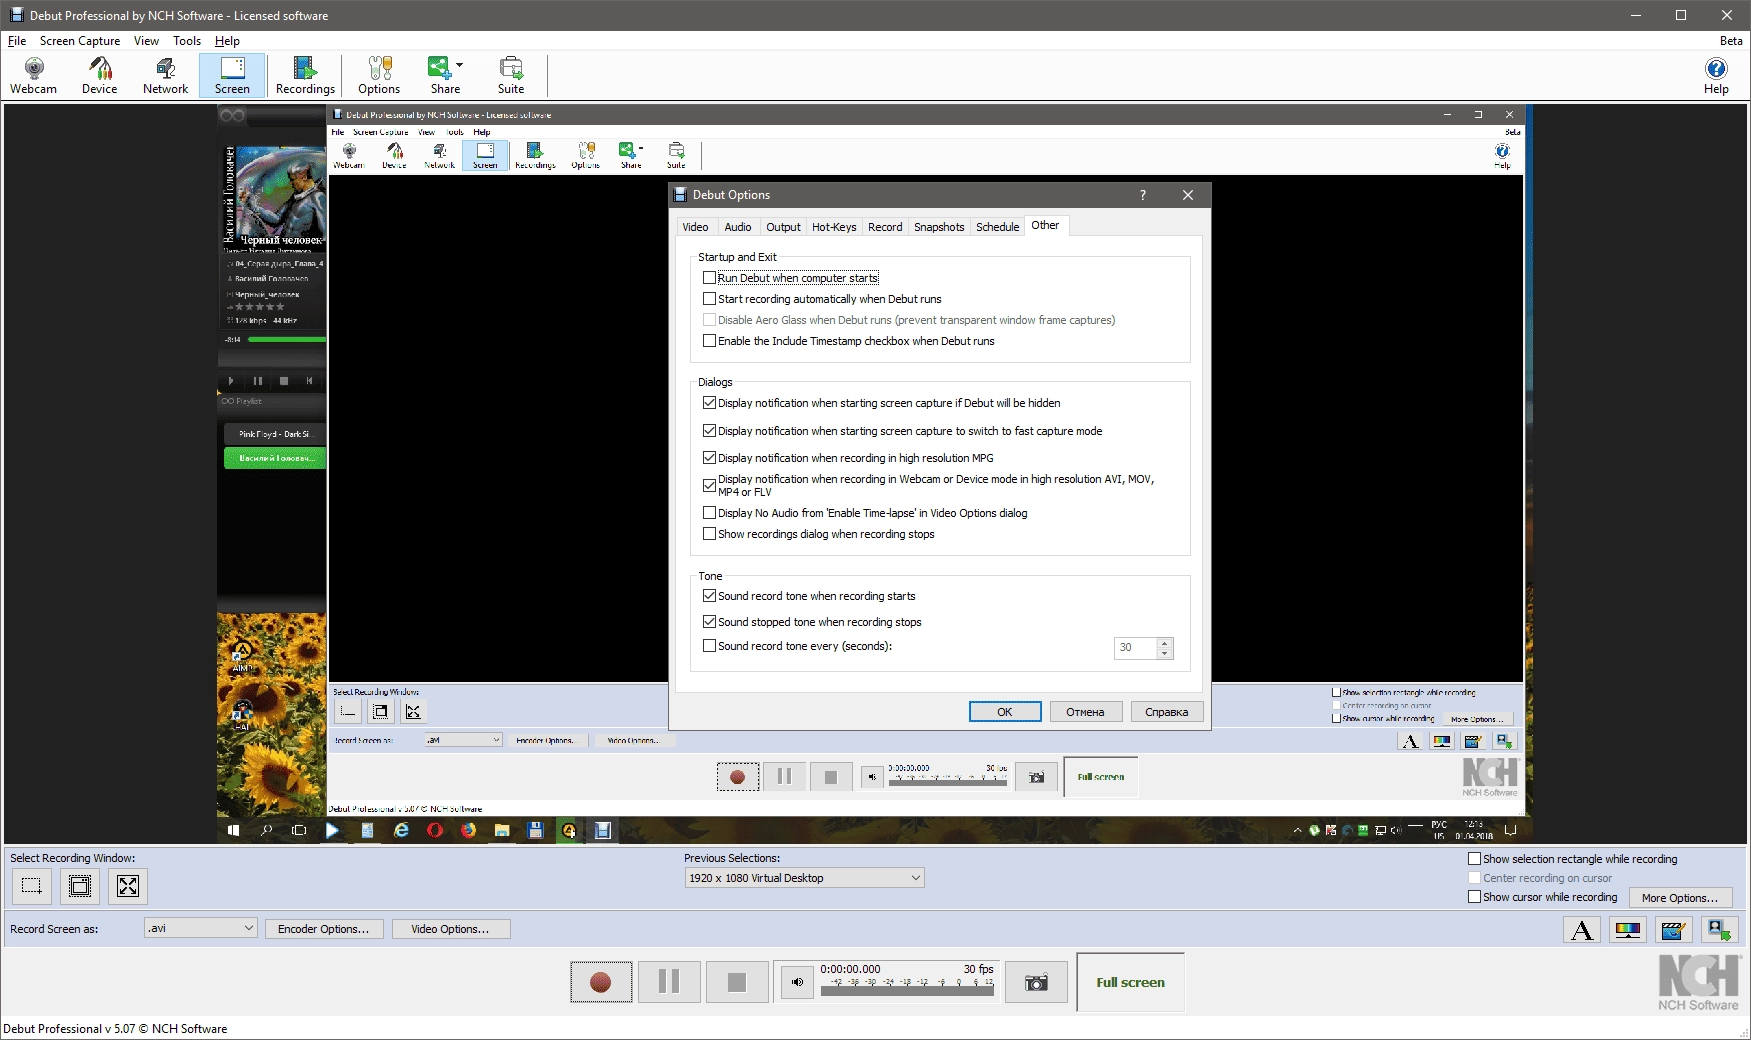Open the File menu

pos(17,41)
